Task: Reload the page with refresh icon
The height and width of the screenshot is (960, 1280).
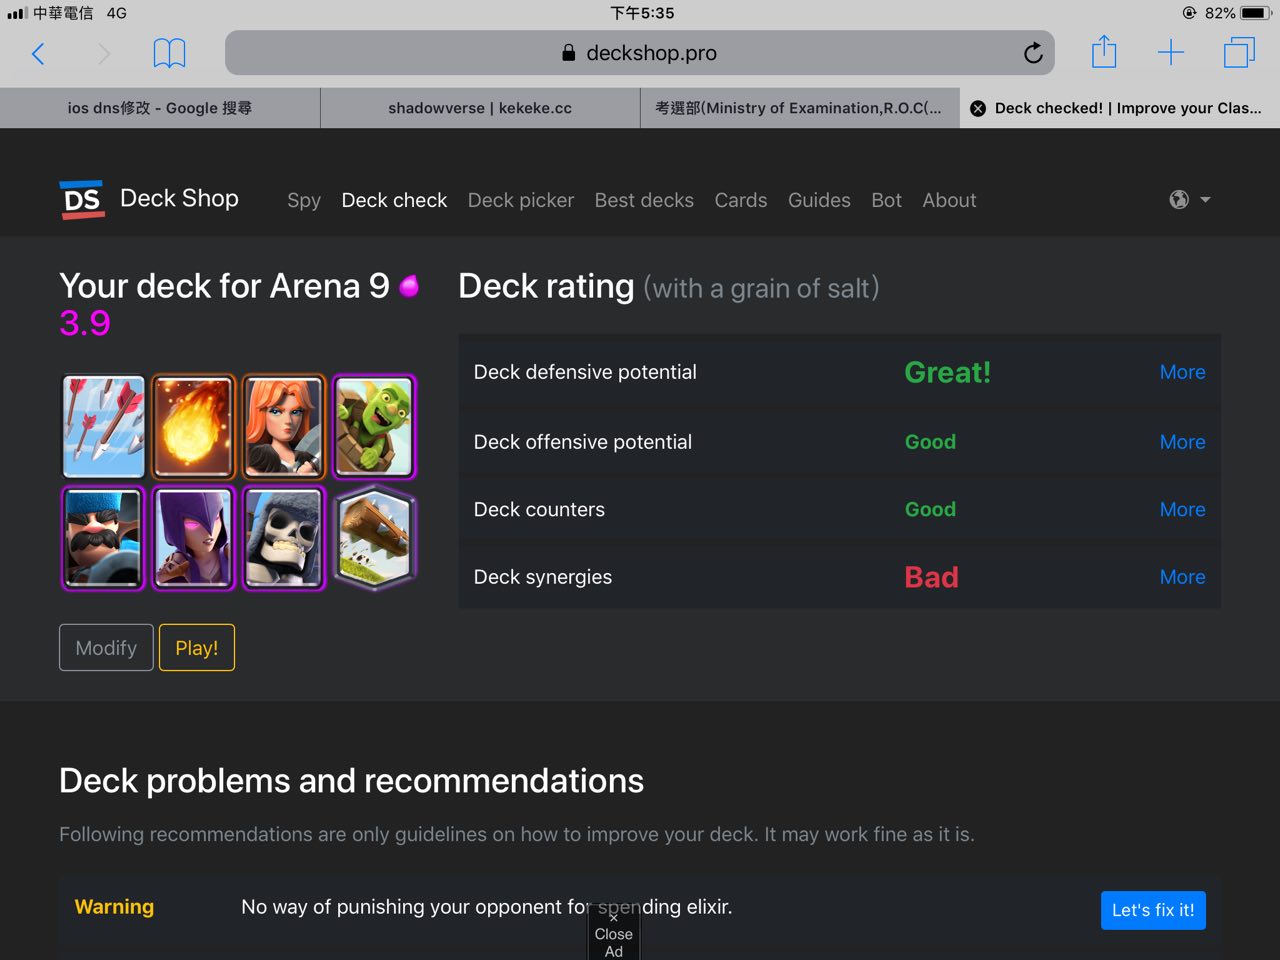Action: pos(1033,53)
